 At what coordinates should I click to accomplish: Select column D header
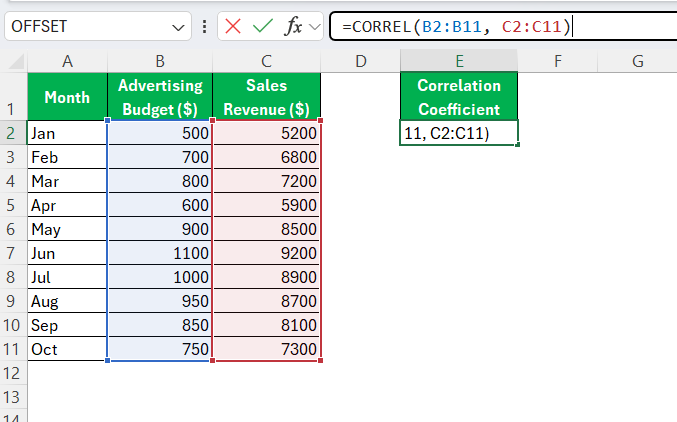coord(361,61)
